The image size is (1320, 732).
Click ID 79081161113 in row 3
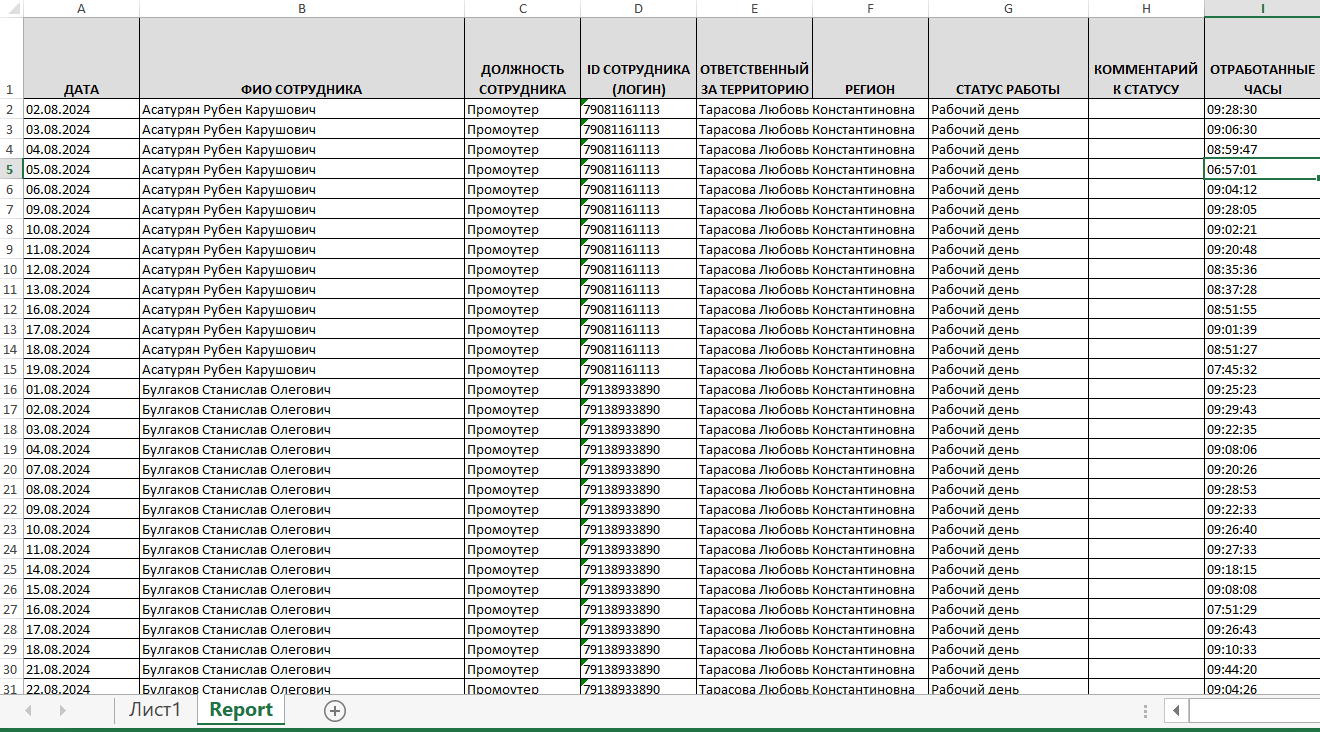coord(638,129)
